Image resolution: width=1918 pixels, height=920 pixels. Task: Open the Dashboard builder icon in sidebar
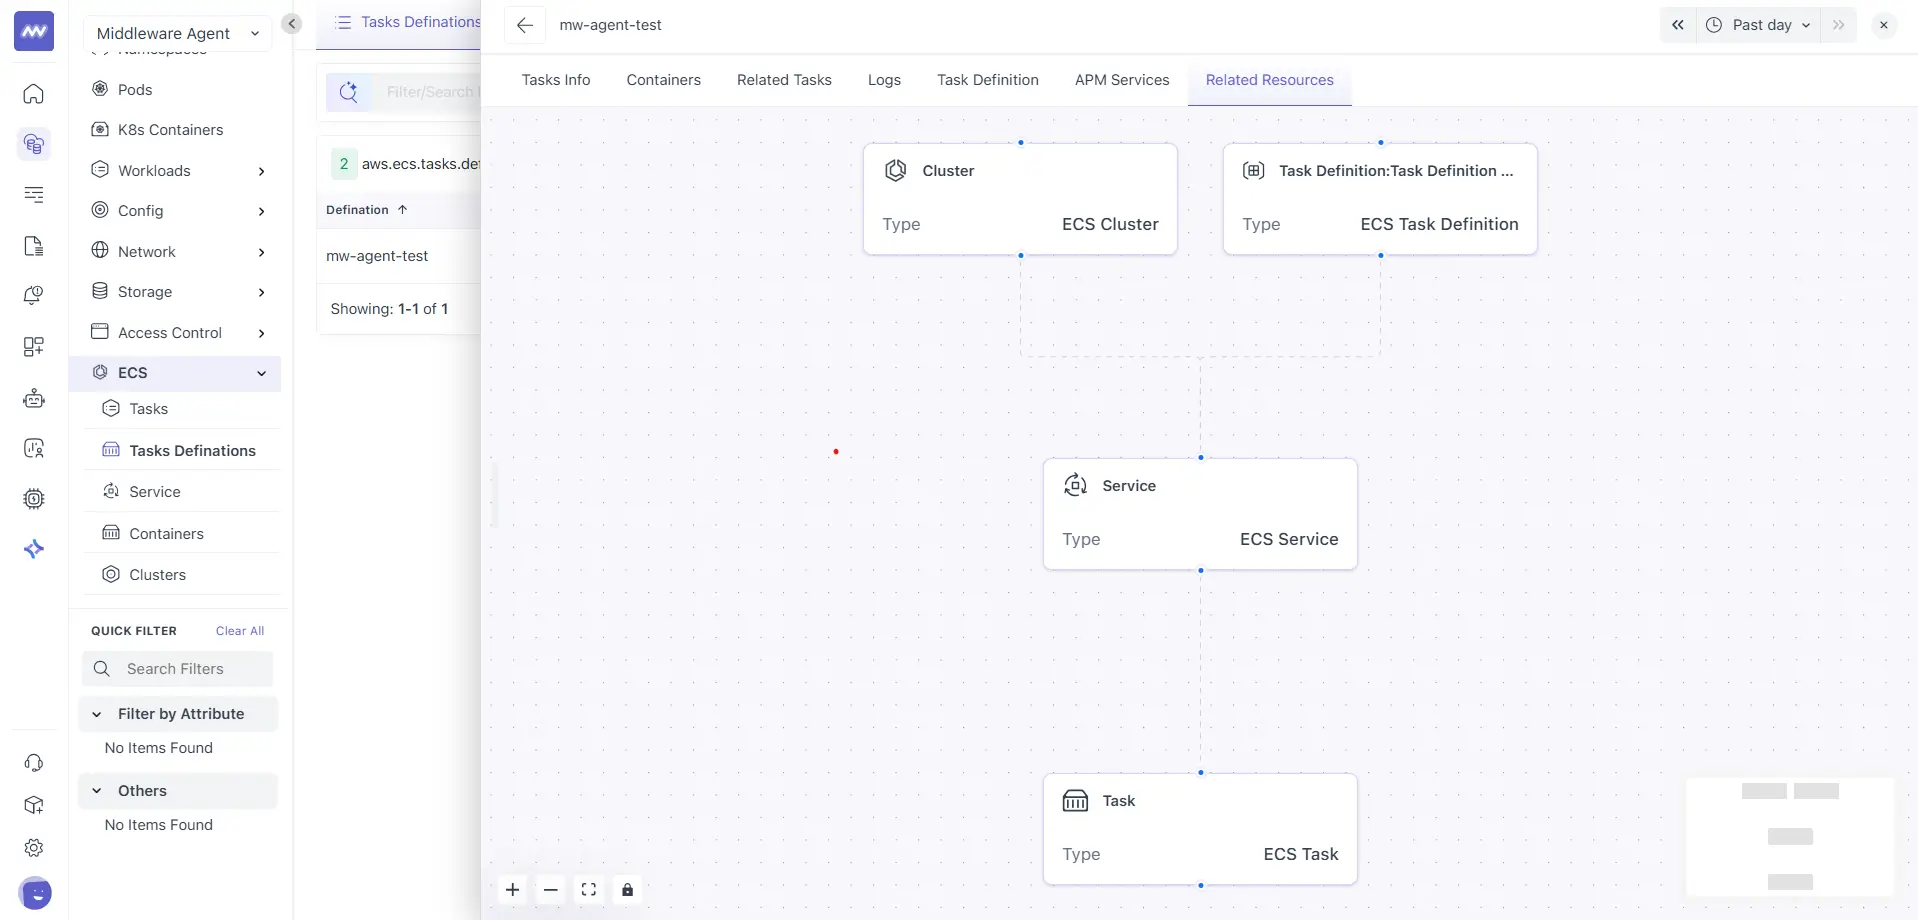point(34,347)
